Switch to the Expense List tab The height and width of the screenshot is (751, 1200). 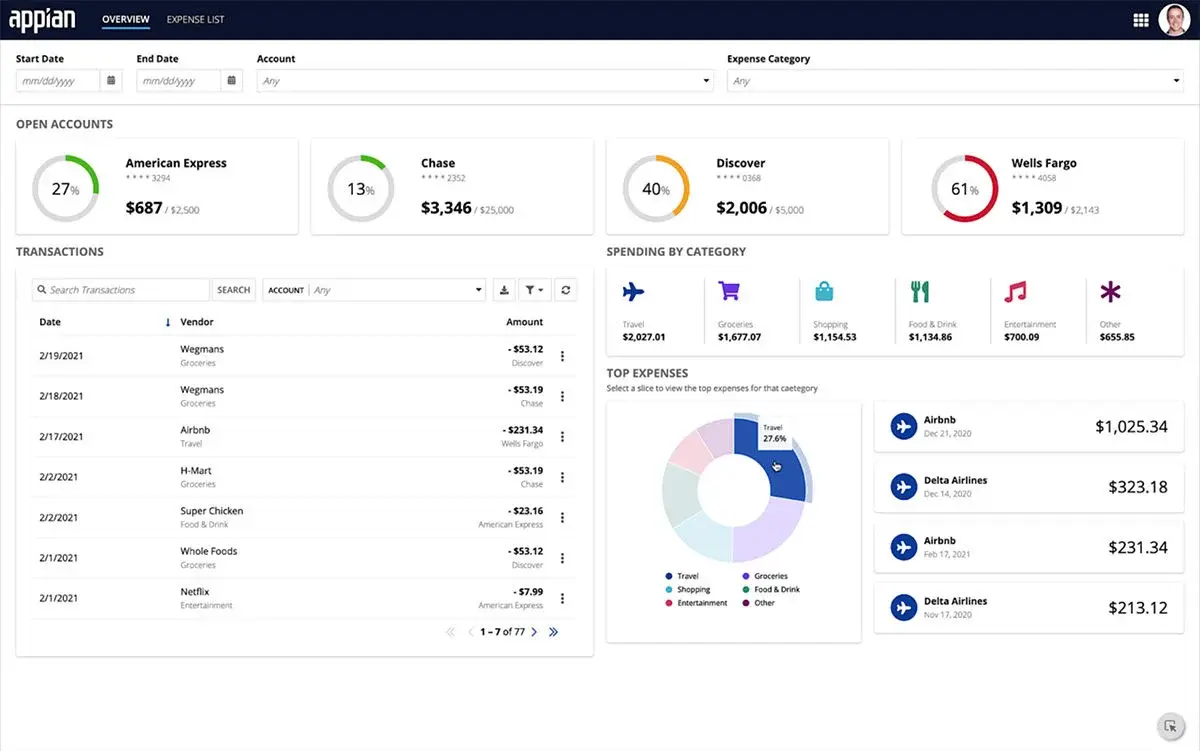pos(195,18)
